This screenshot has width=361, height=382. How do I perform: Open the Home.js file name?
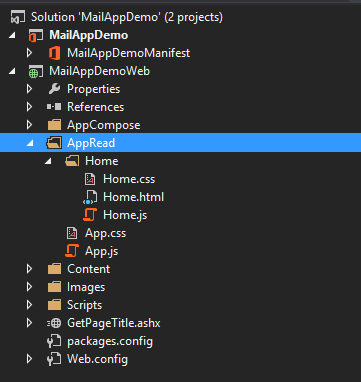coord(125,215)
